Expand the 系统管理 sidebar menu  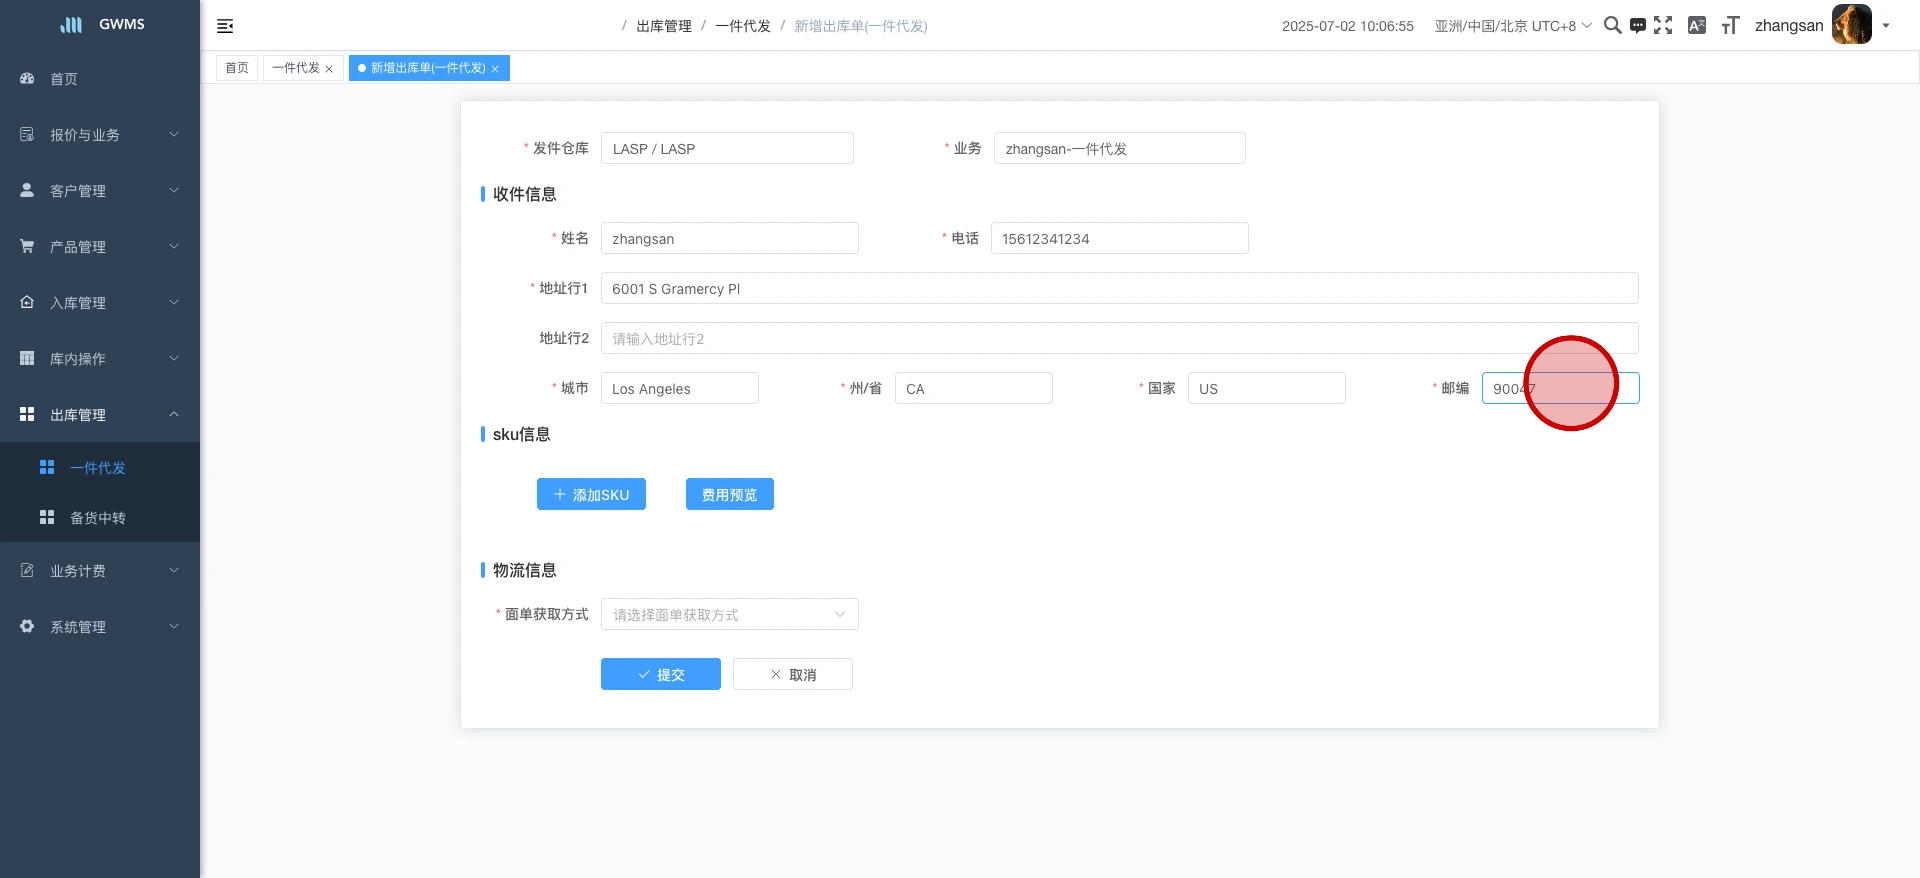coord(100,626)
